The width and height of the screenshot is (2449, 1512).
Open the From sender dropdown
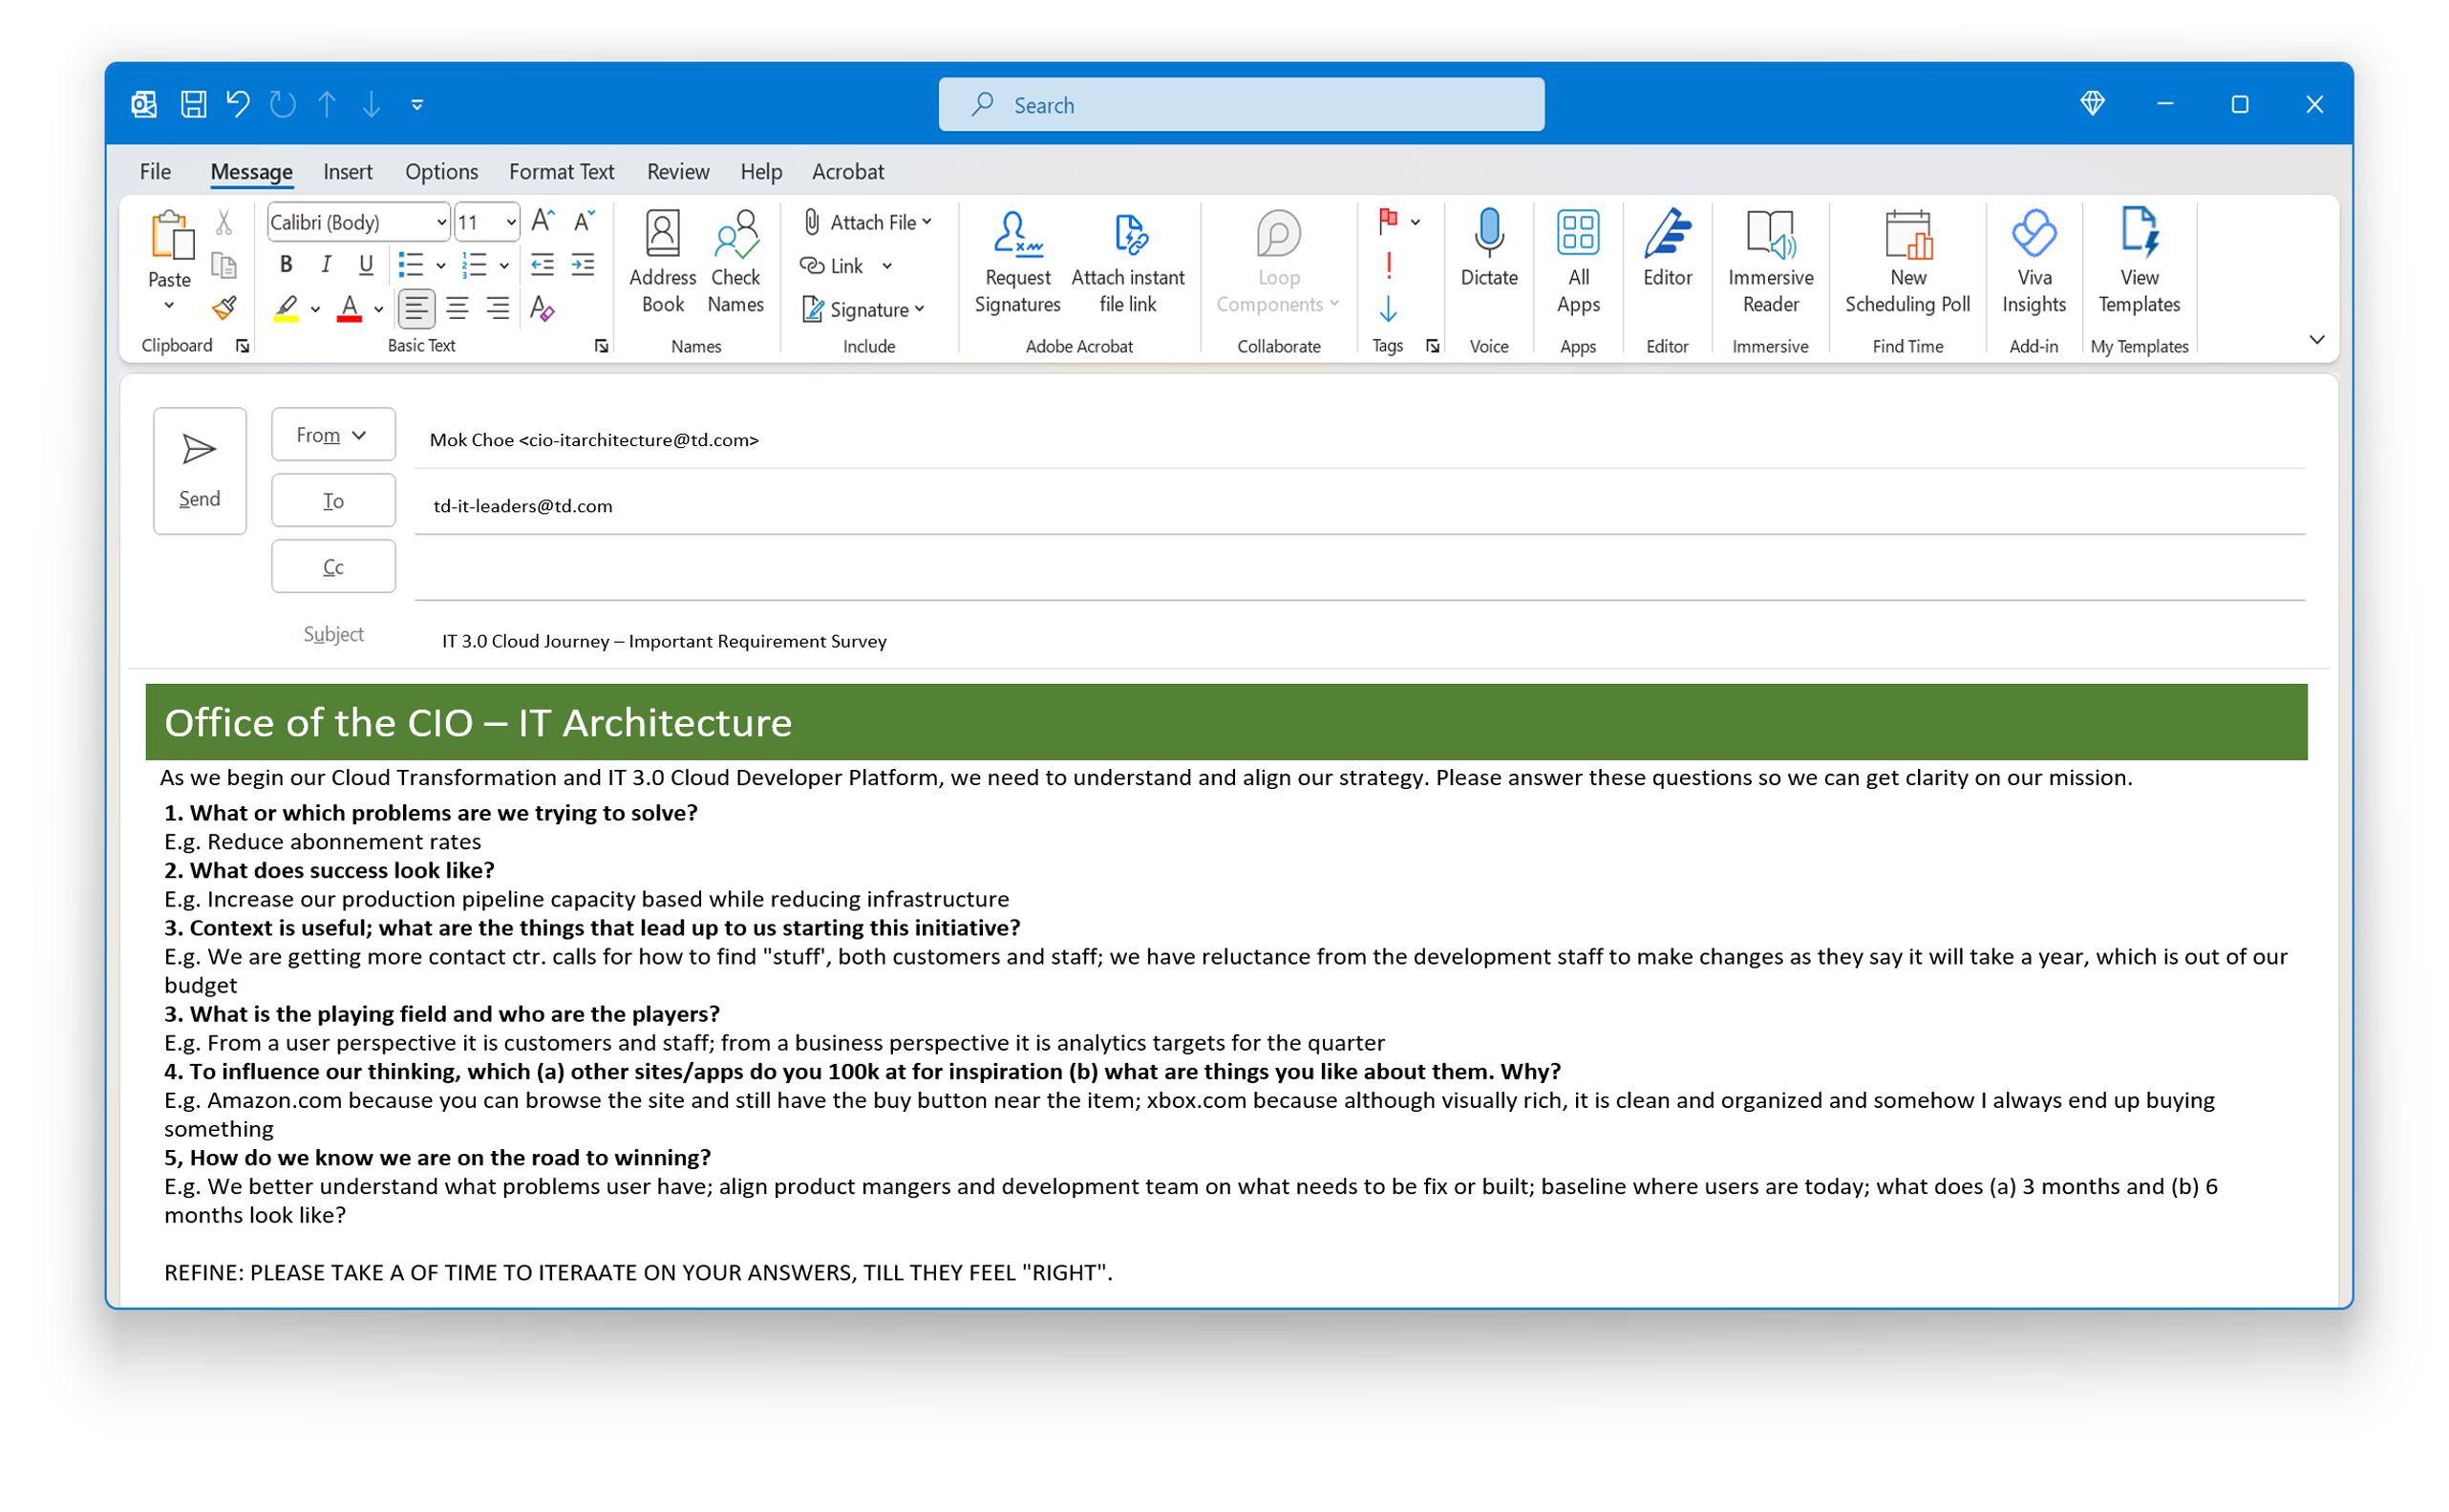333,435
